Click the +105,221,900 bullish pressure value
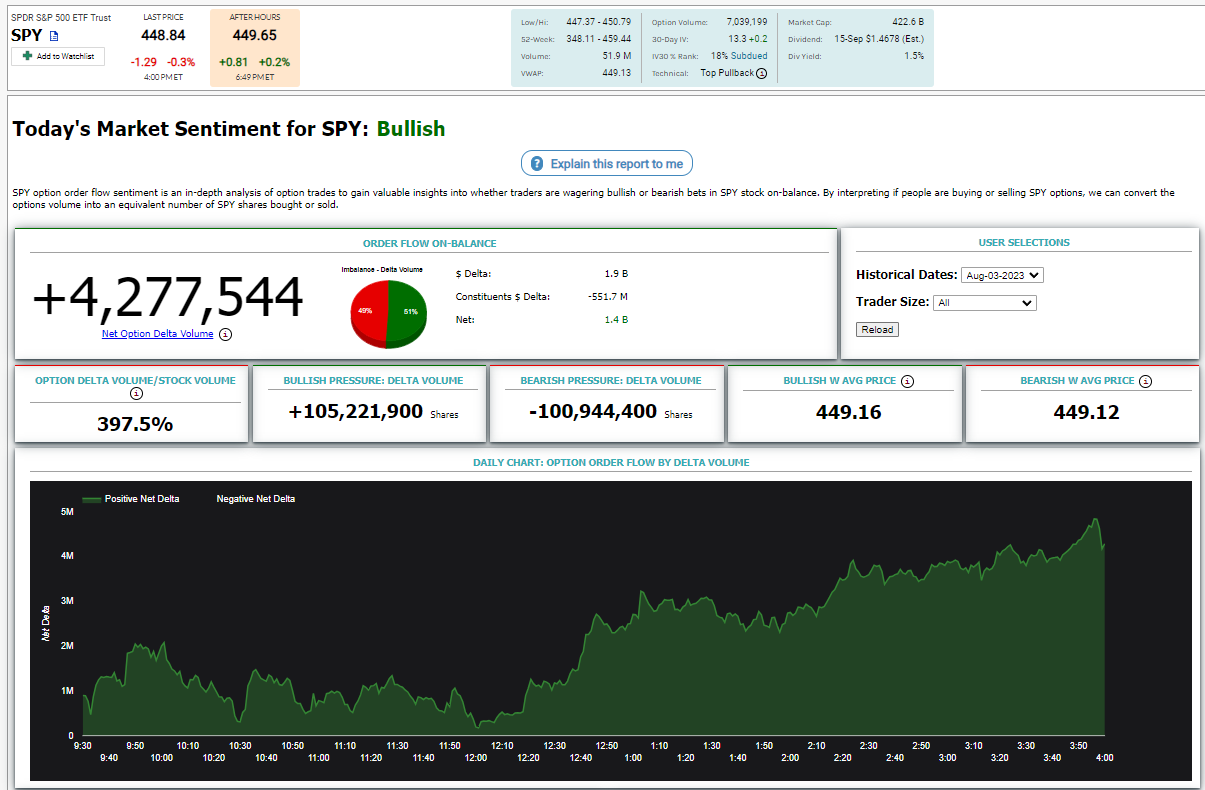 356,411
